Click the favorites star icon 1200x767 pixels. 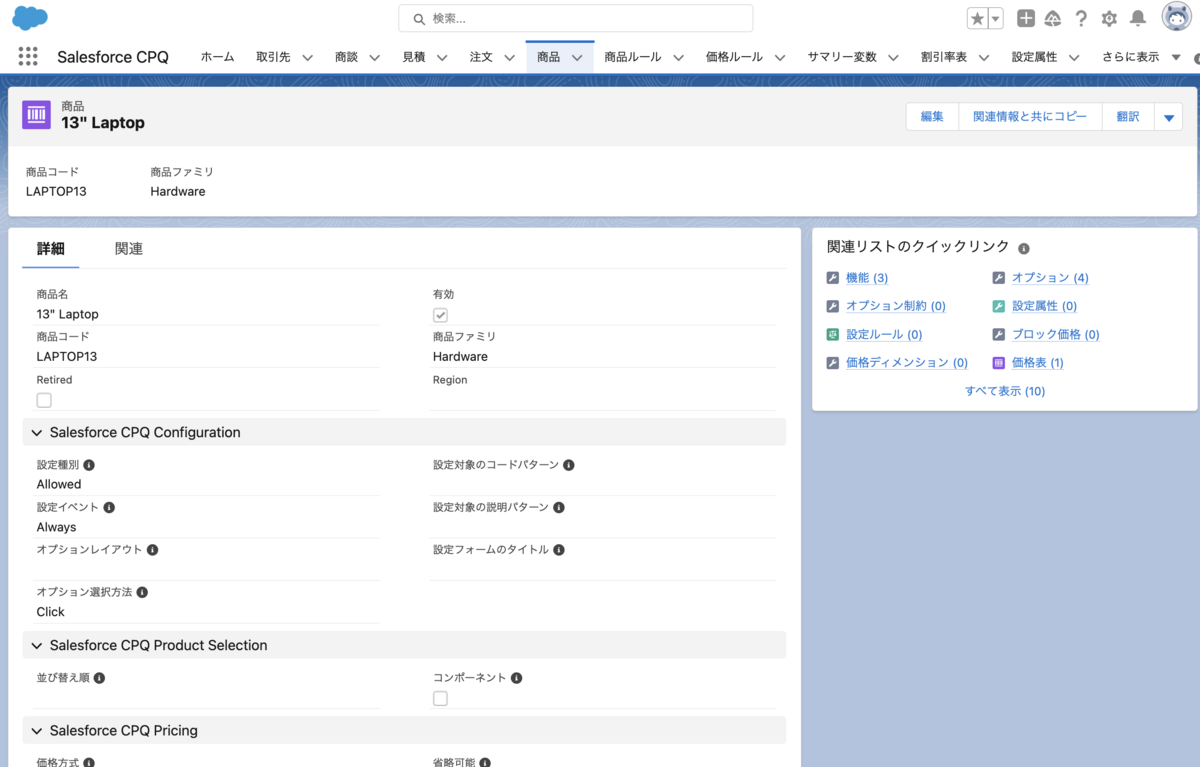coord(975,17)
